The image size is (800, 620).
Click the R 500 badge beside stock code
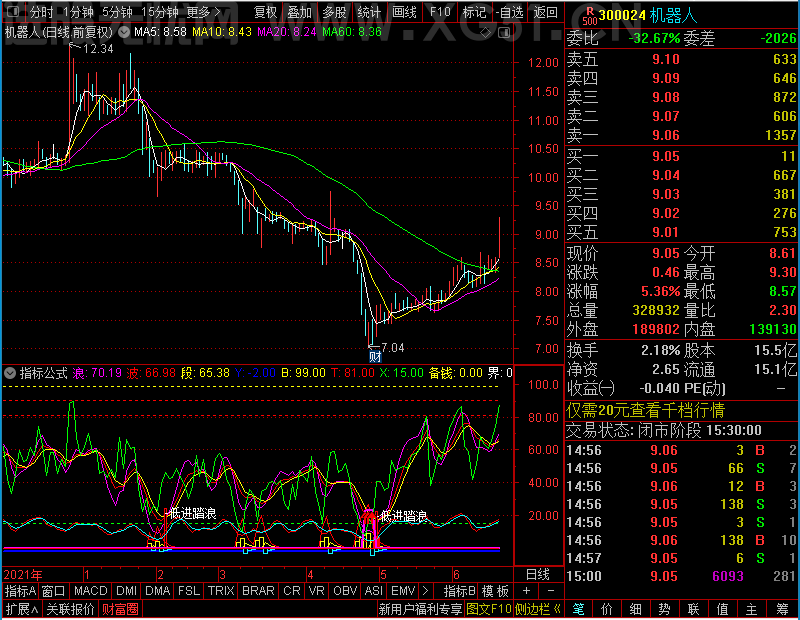(589, 16)
